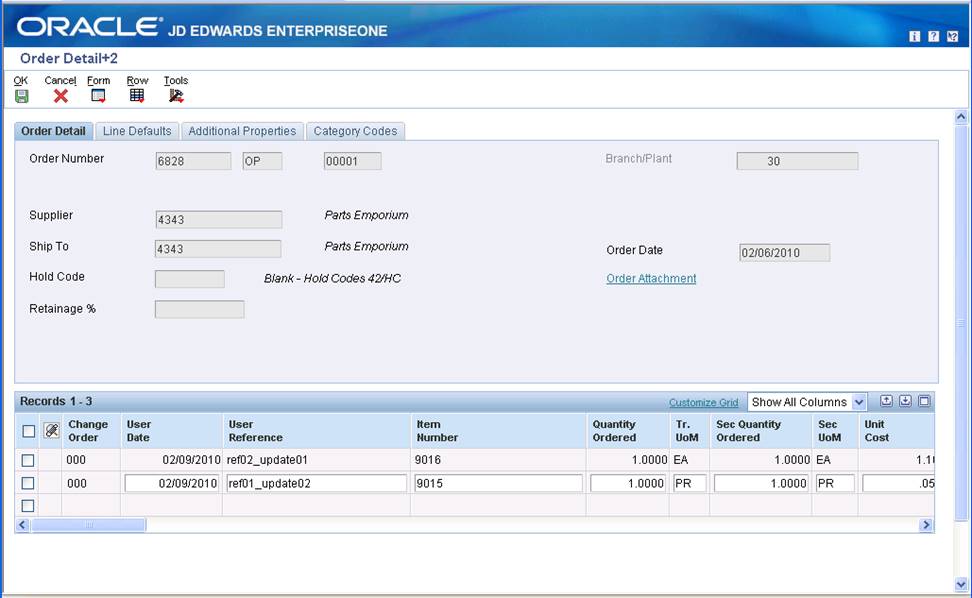Viewport: 972px width, 598px height.
Task: Click the red Cancel X icon
Action: 61,95
